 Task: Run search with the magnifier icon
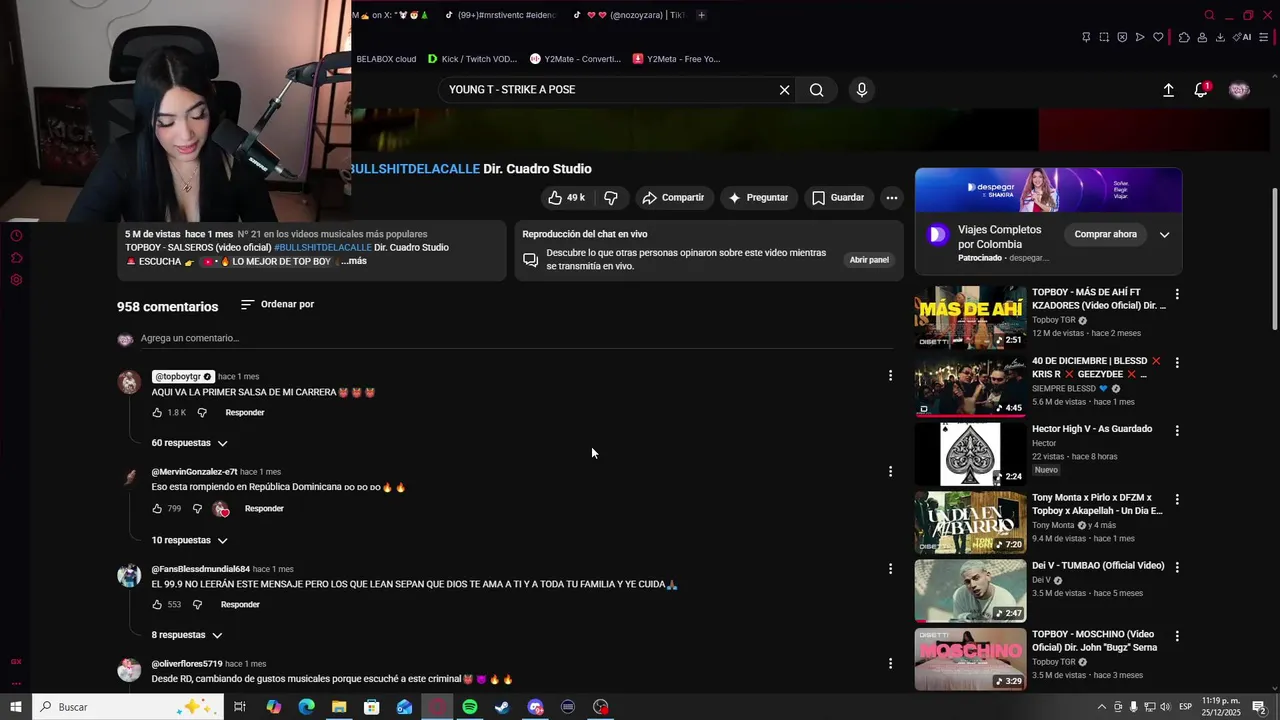click(817, 90)
